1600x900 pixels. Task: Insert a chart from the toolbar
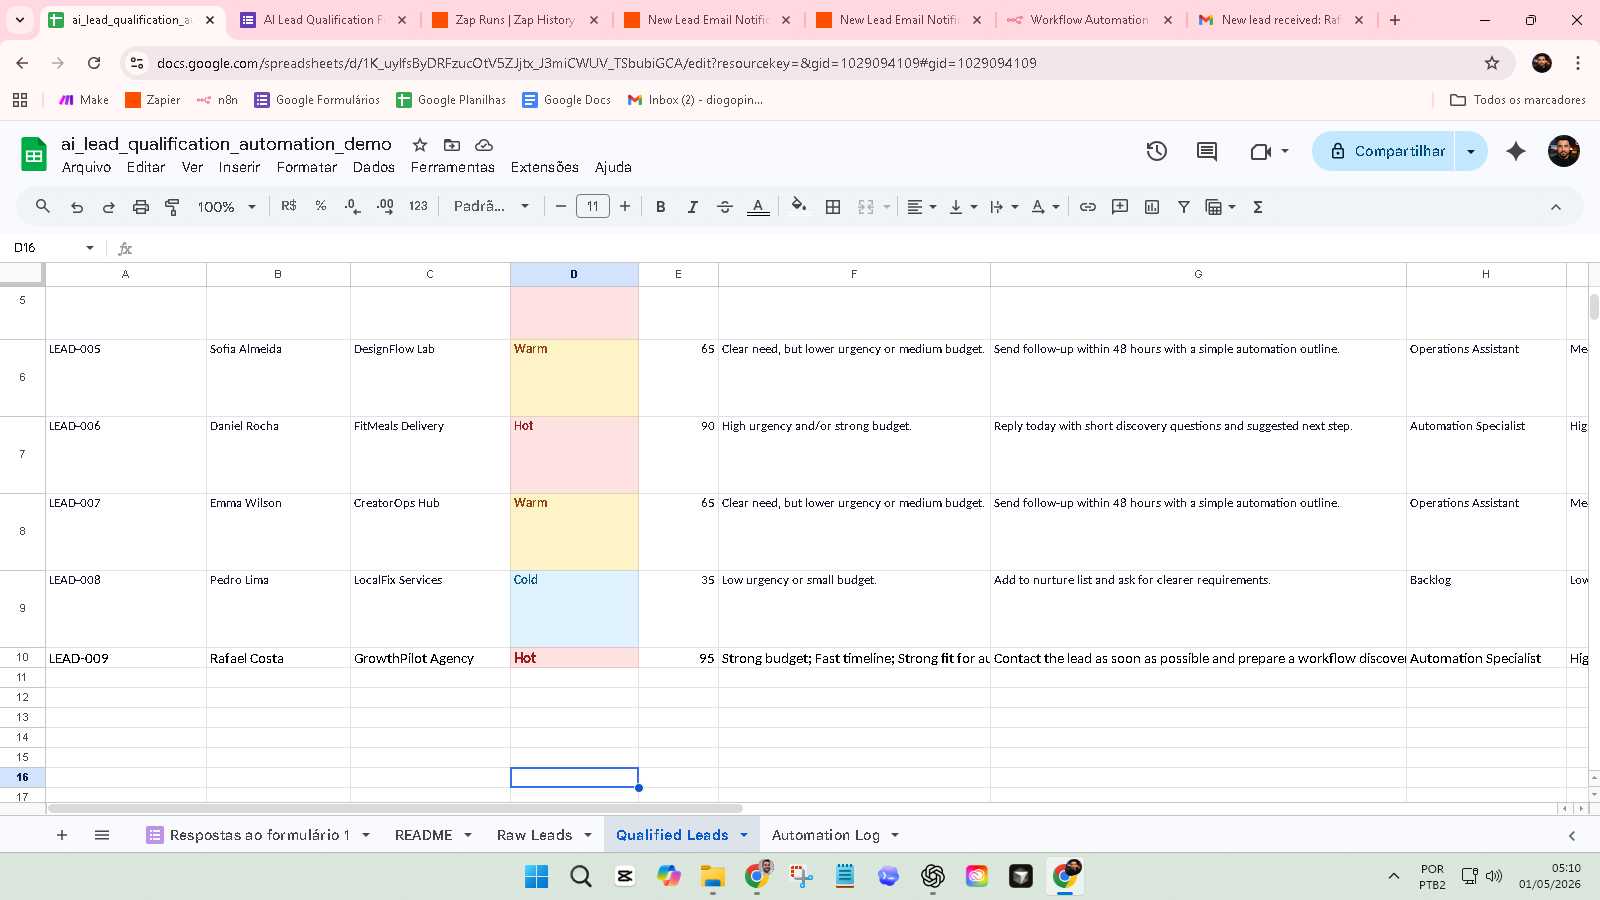point(1152,207)
